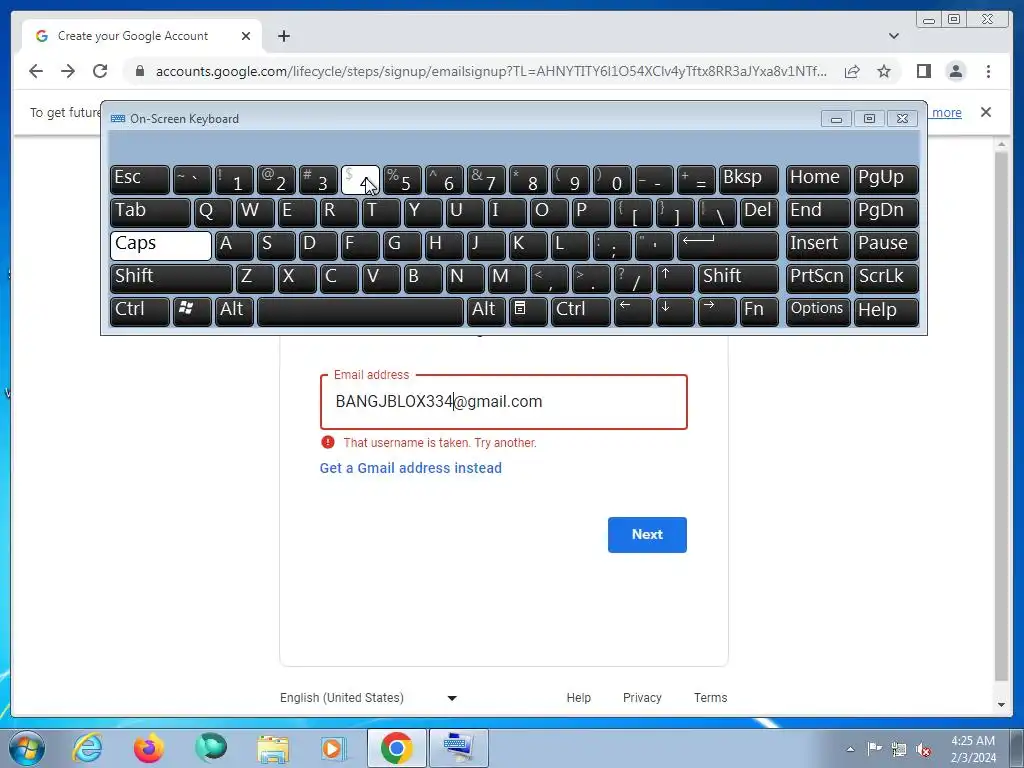Open Chrome three-dot menu
The image size is (1024, 768).
pos(988,71)
